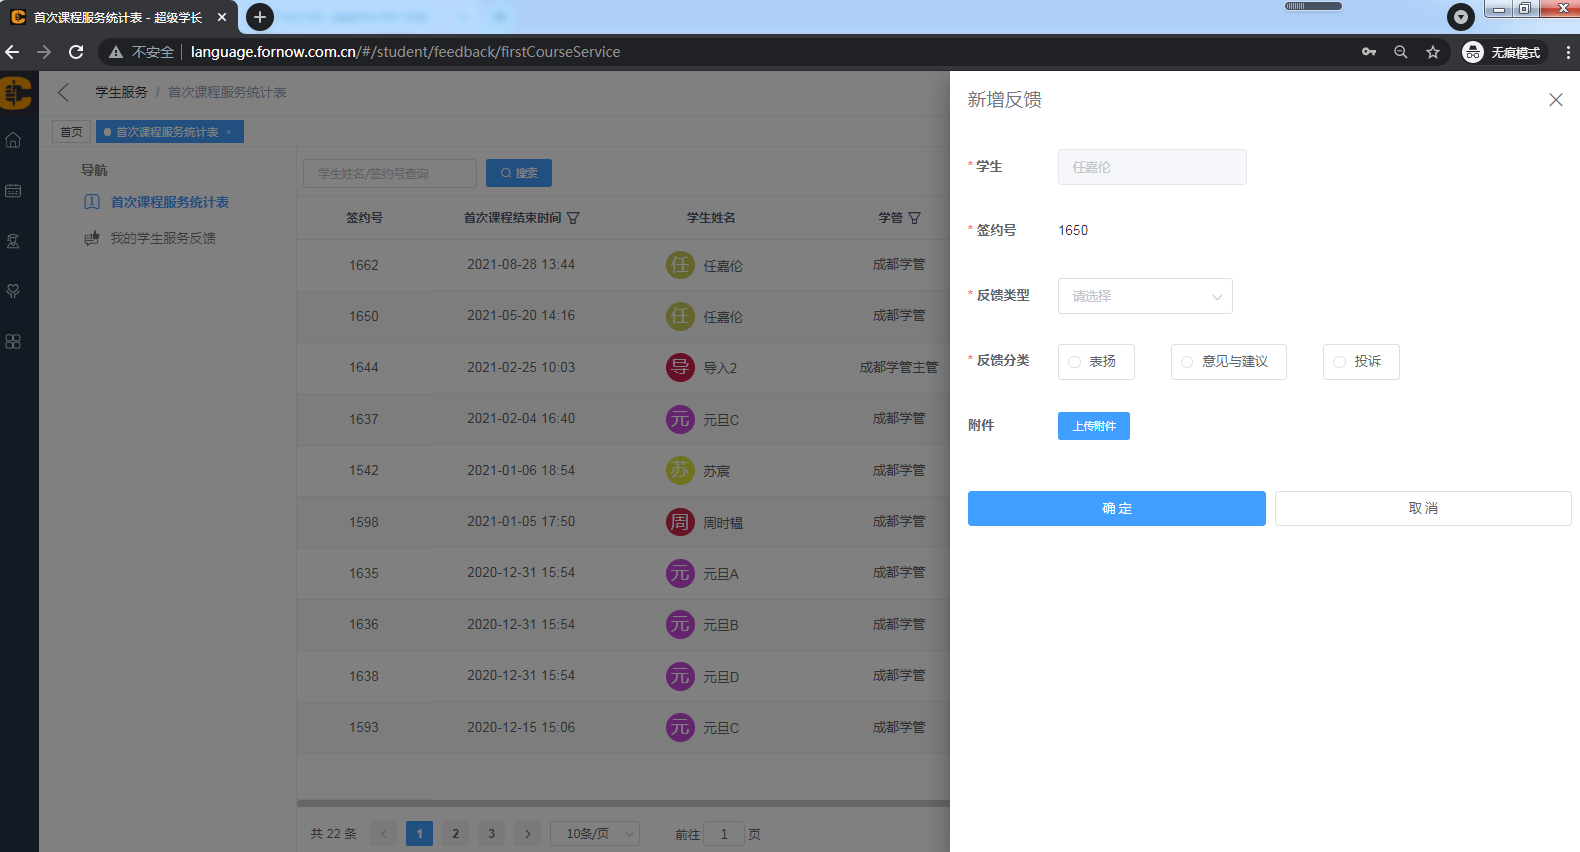Click filter icon beside 首次课程结束时间 header
The image size is (1580, 852).
tap(573, 218)
